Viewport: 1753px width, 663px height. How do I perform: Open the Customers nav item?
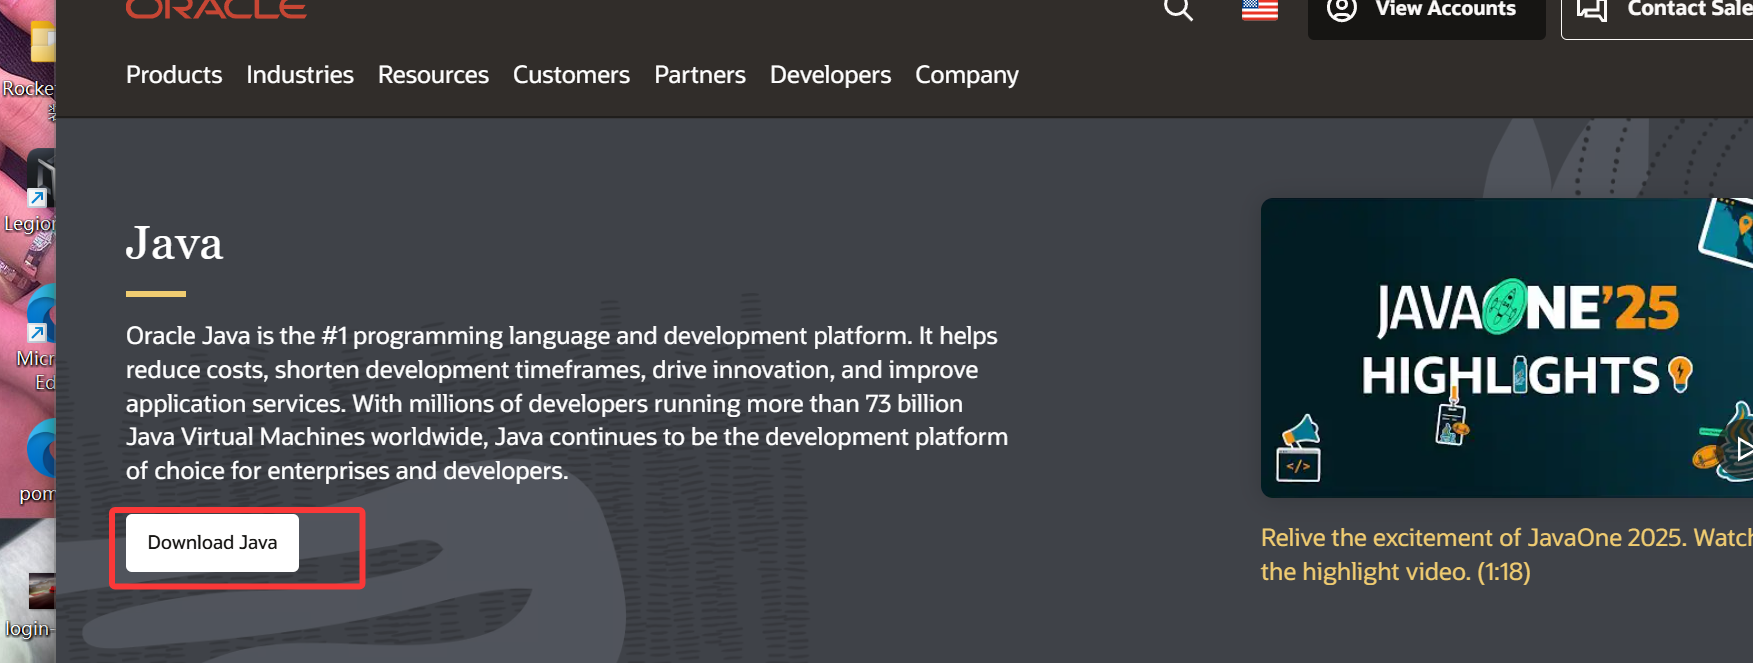(x=571, y=75)
